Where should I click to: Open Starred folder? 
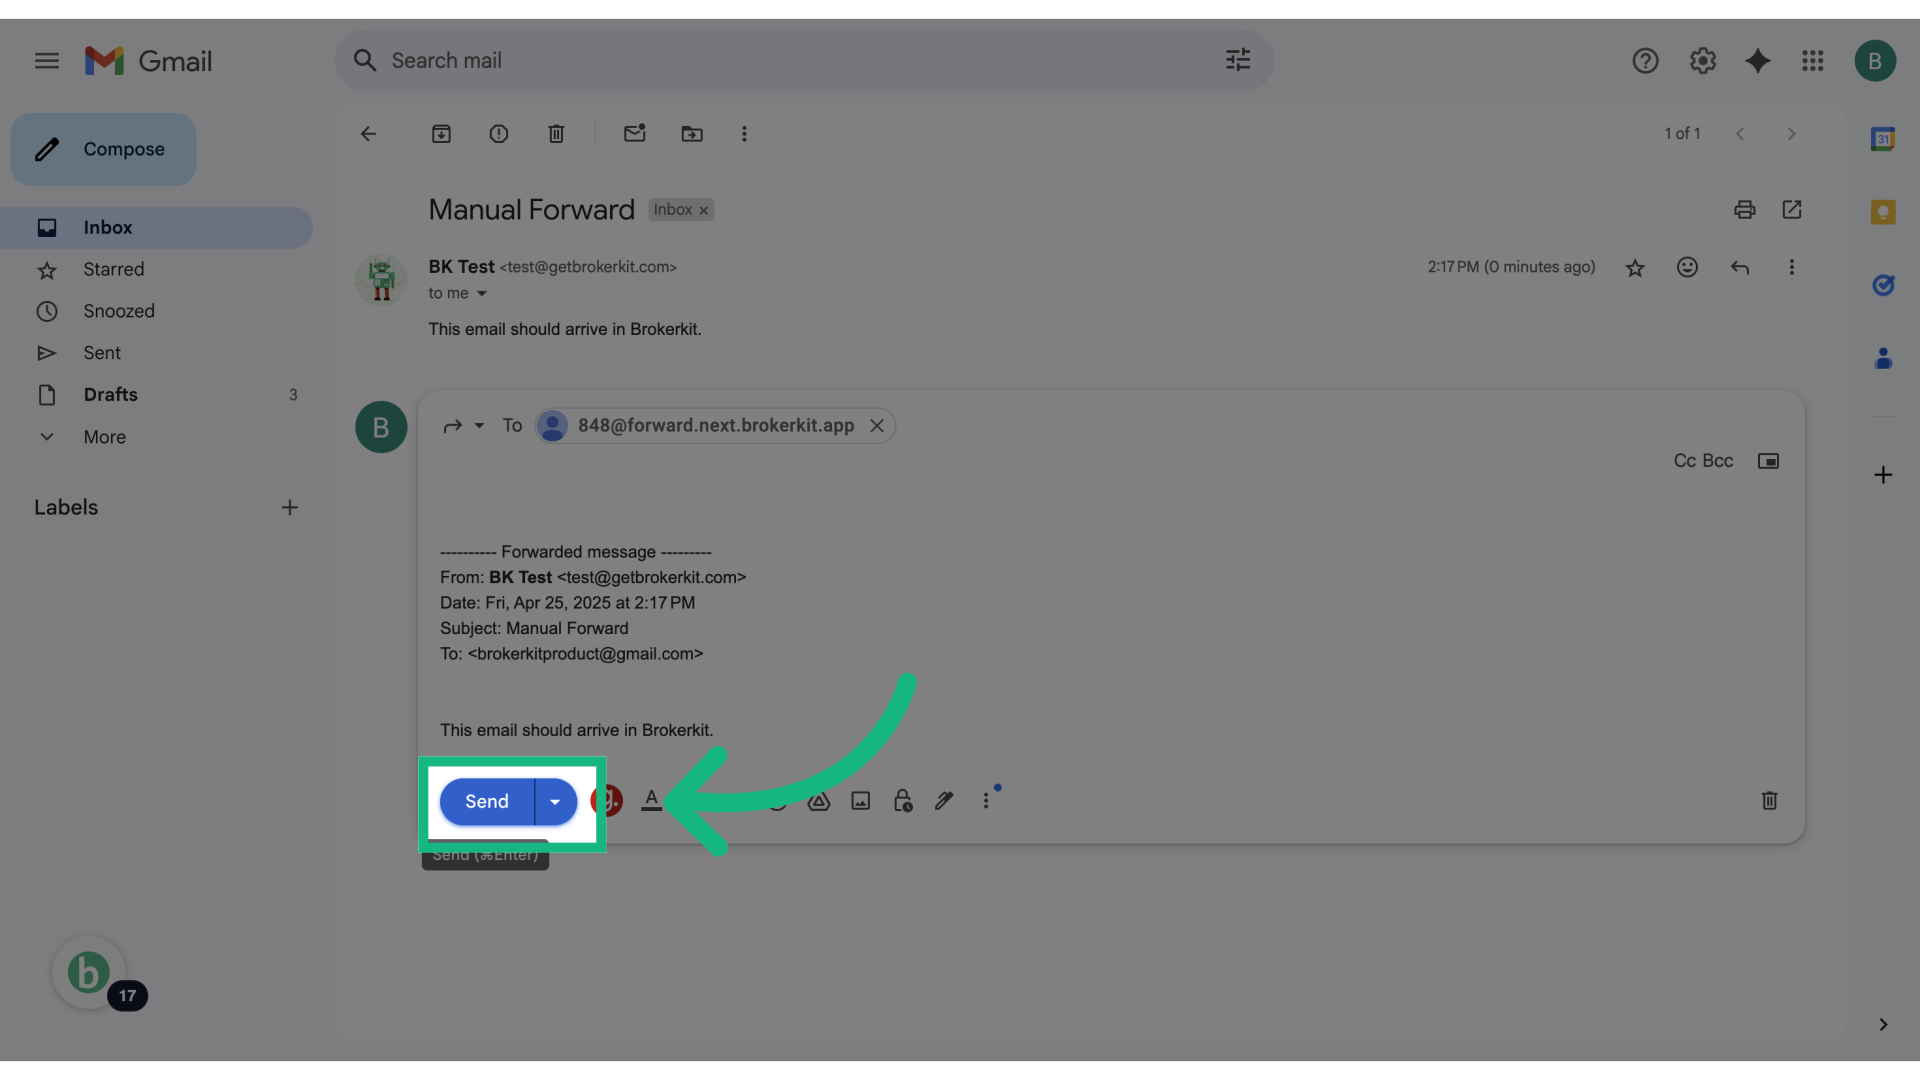point(157,270)
